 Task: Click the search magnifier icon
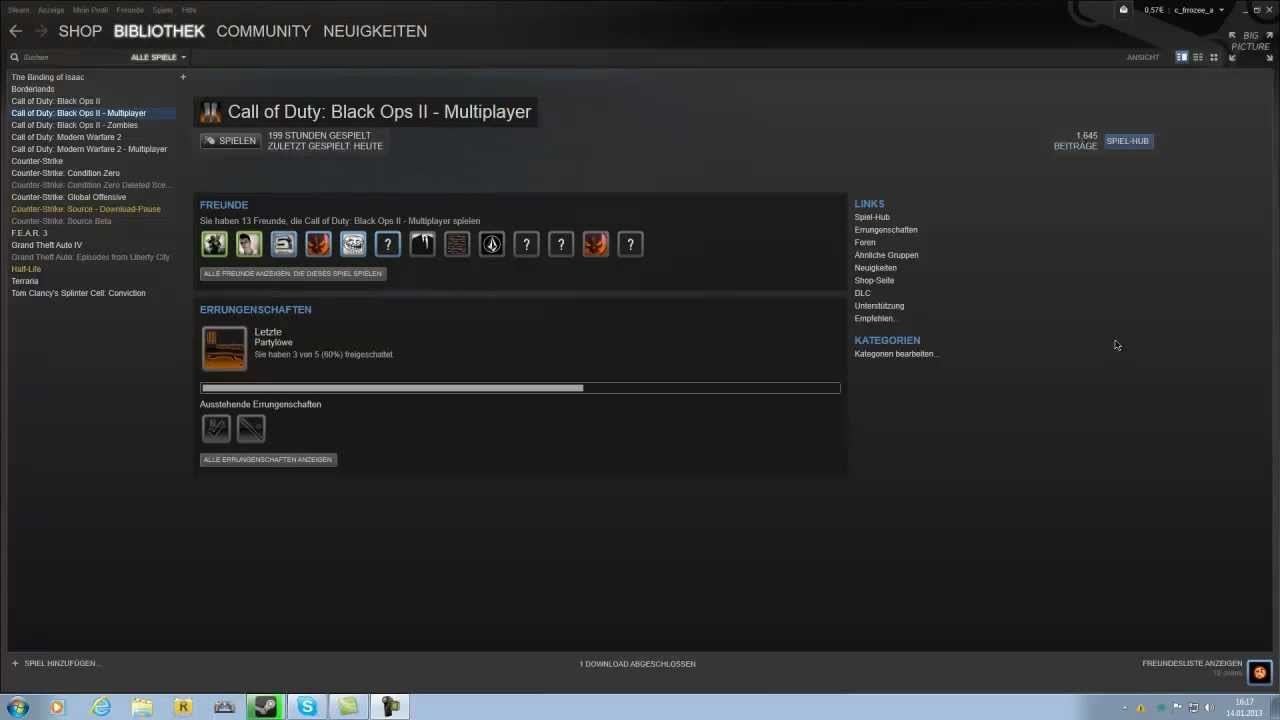pyautogui.click(x=15, y=57)
